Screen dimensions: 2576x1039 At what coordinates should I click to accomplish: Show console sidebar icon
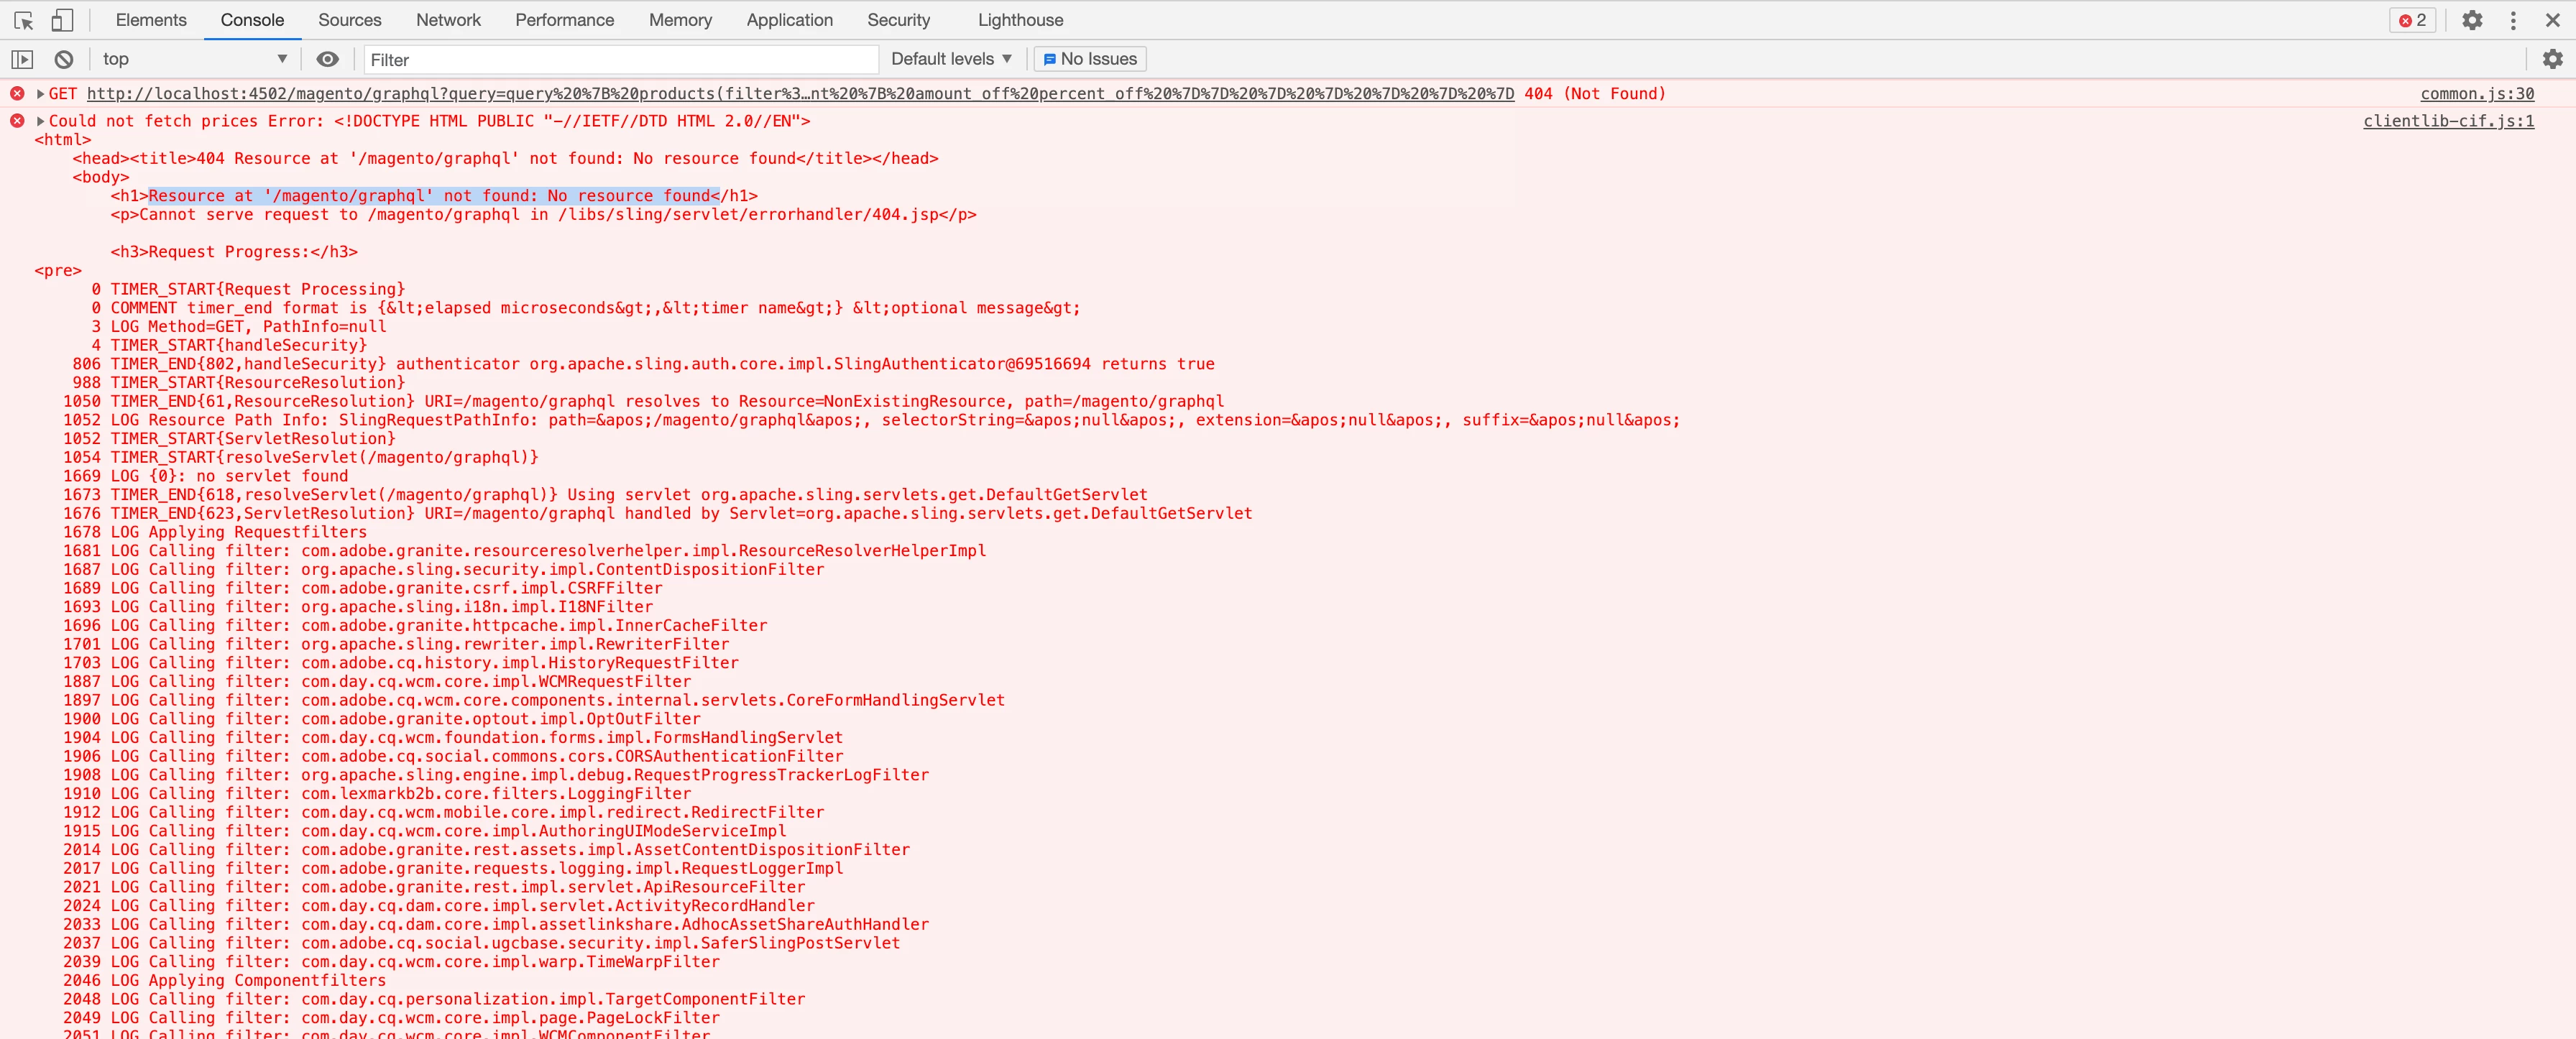(22, 59)
